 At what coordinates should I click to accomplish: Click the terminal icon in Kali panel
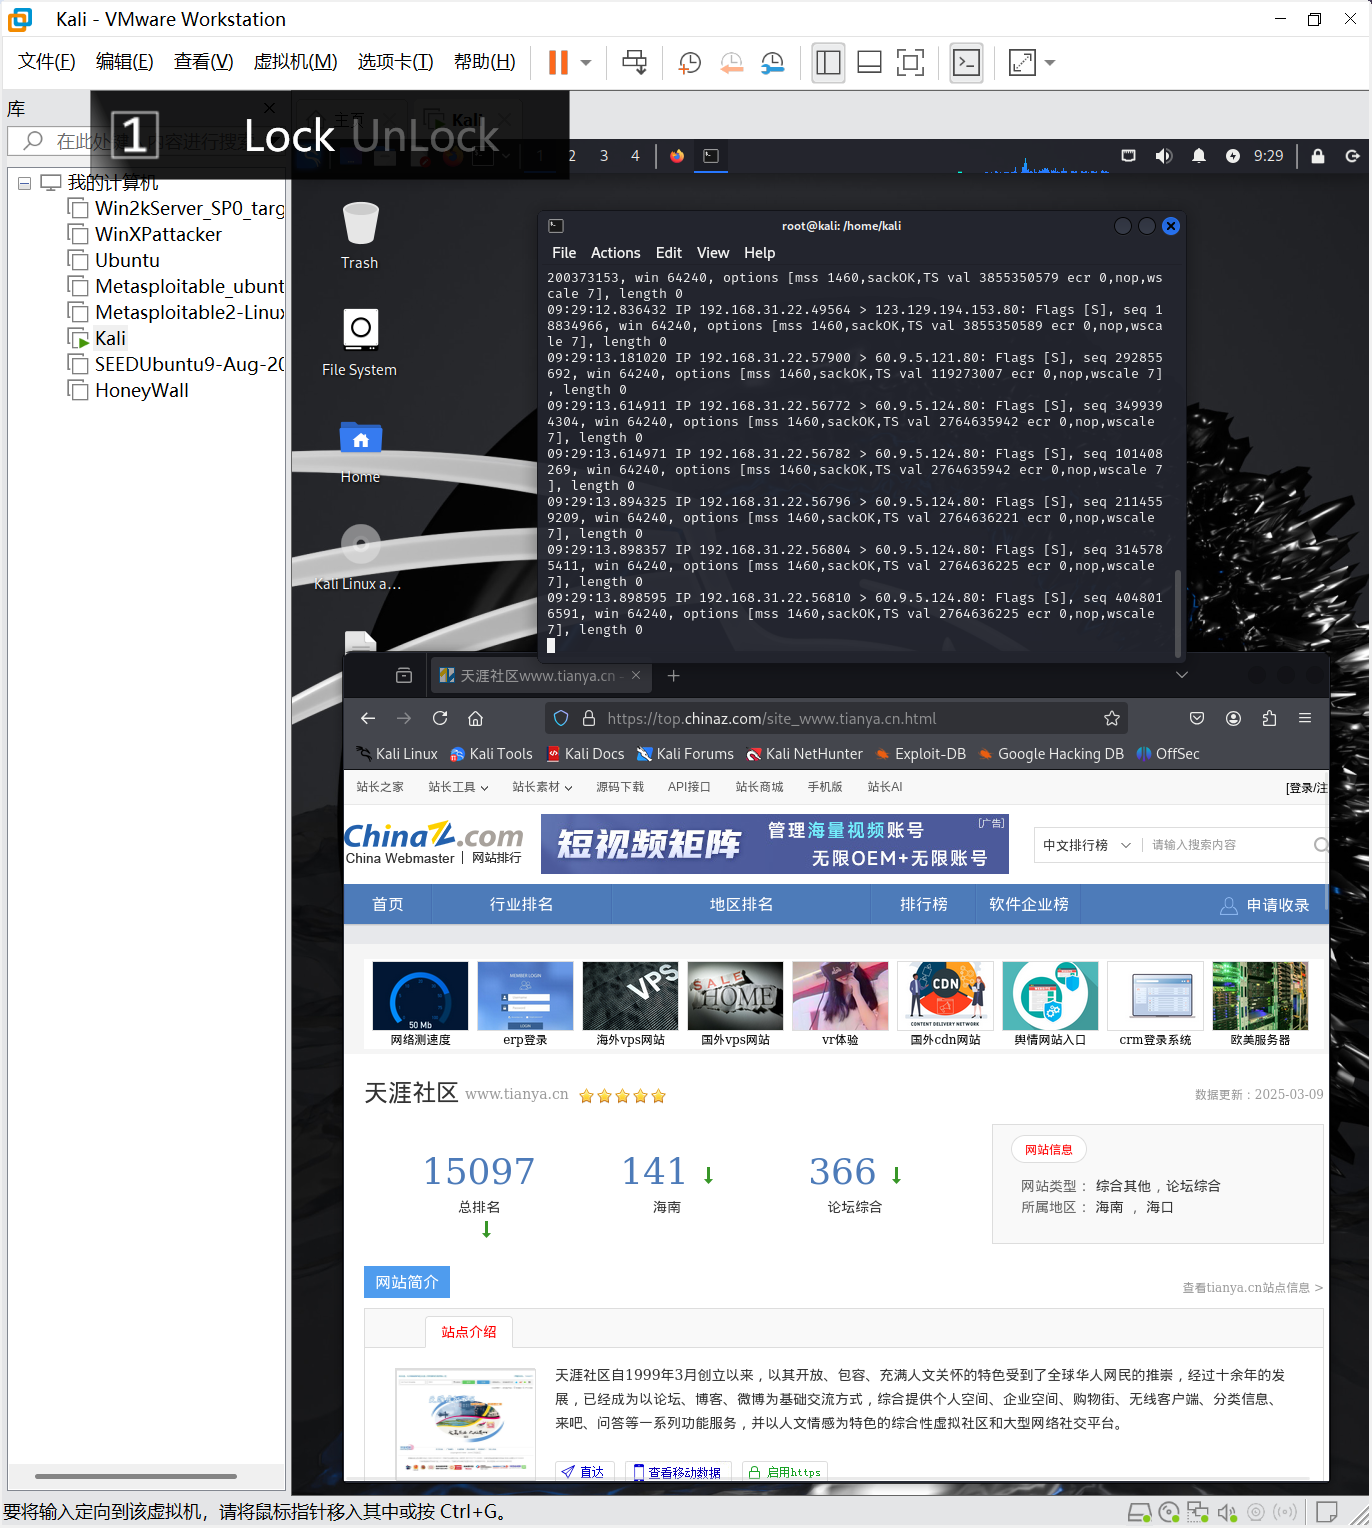pos(711,156)
